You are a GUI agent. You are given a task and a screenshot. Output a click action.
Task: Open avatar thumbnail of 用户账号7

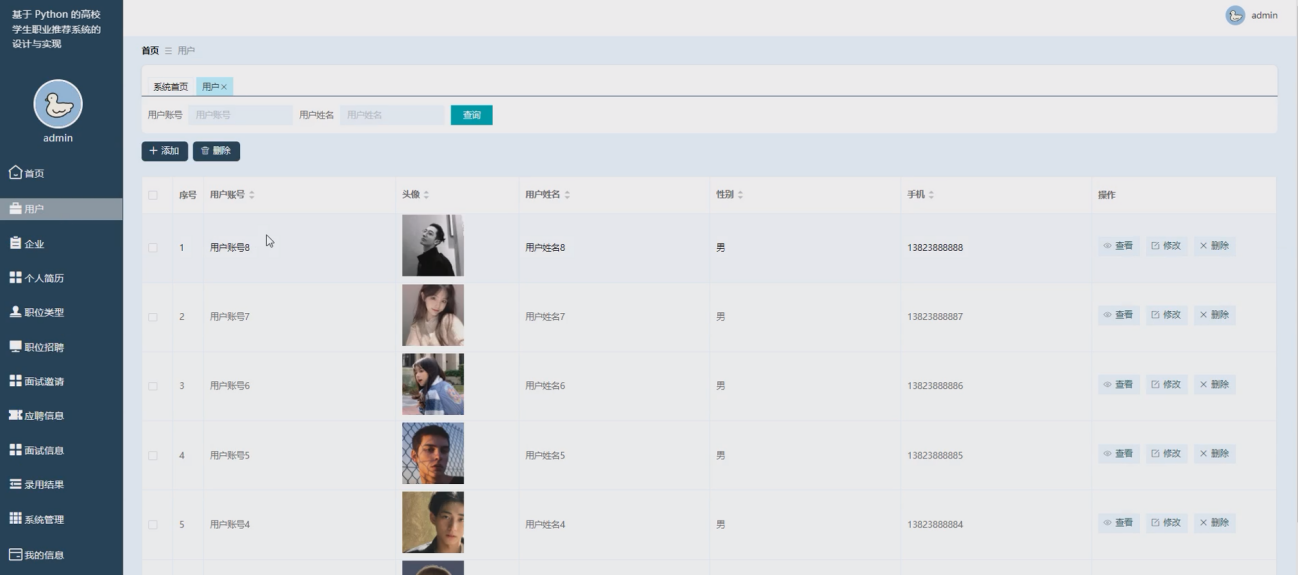[x=433, y=315]
